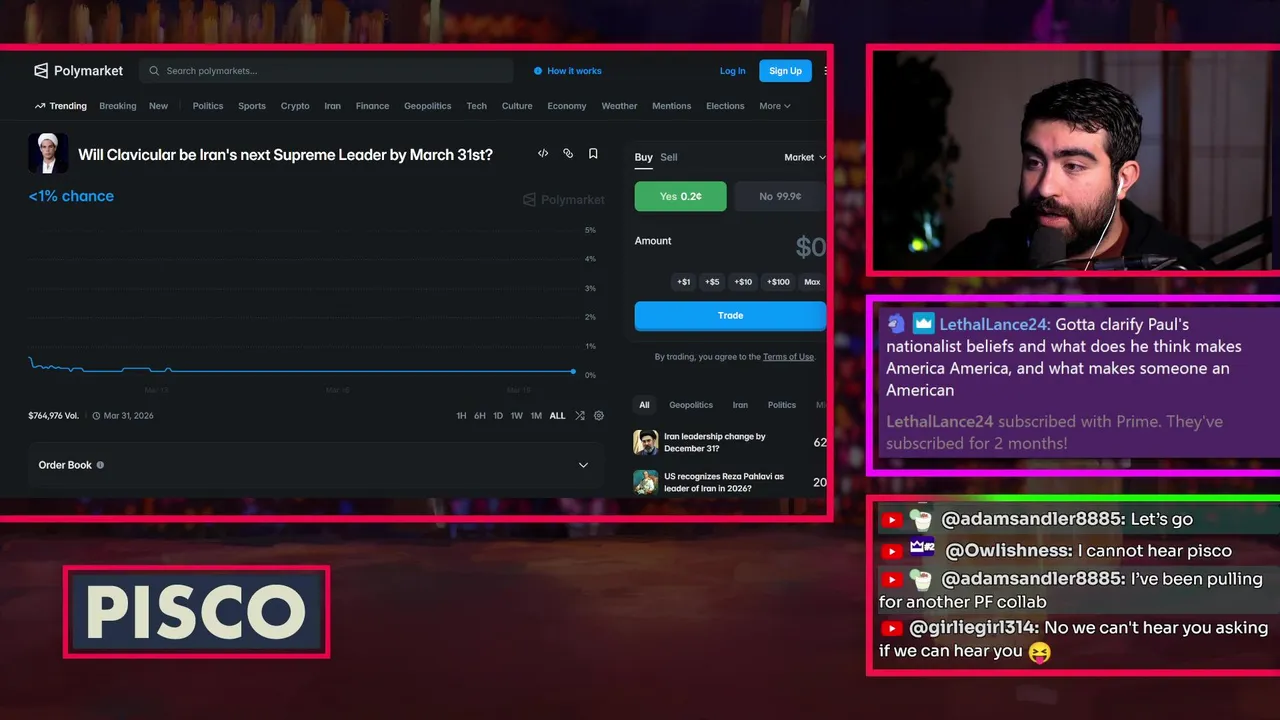1280x720 pixels.
Task: Click Reza Pahlavi market thumbnail
Action: 646,482
